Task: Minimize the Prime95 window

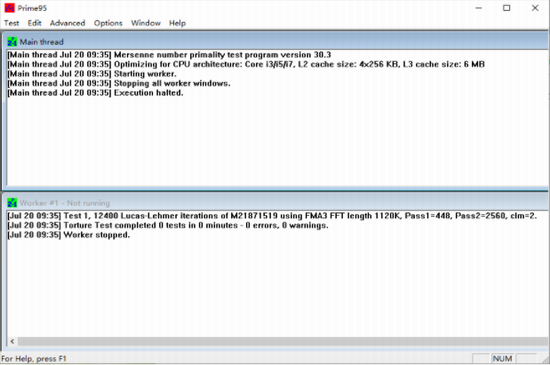Action: coord(478,8)
